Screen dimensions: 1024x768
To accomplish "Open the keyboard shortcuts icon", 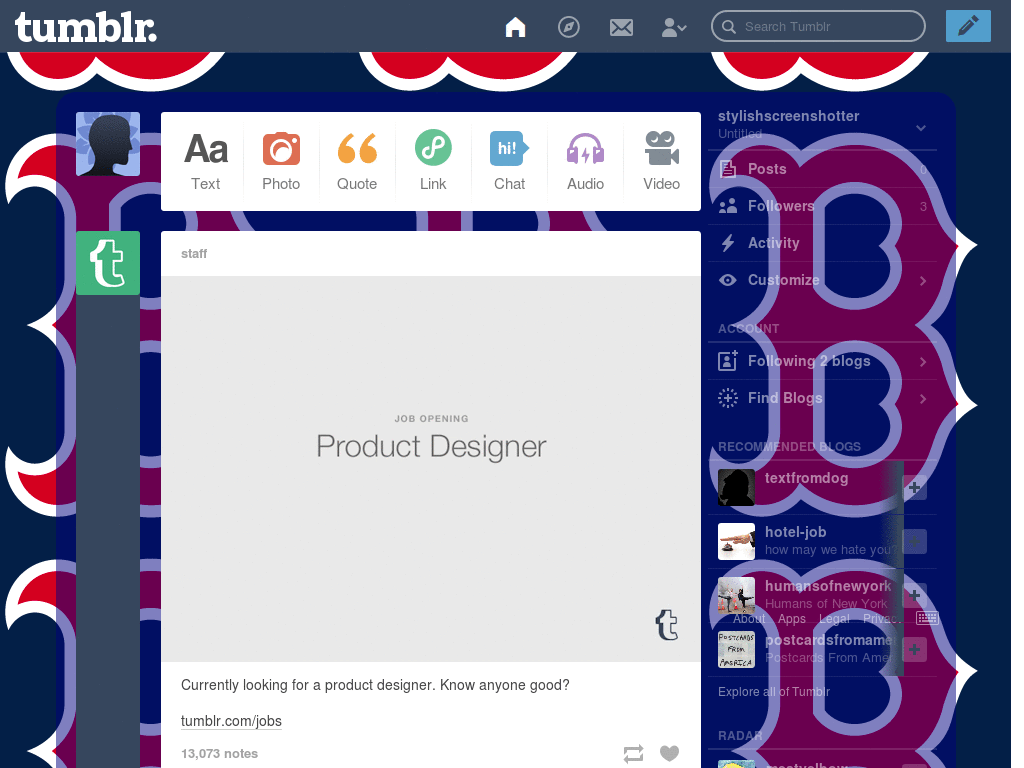I will click(x=927, y=618).
